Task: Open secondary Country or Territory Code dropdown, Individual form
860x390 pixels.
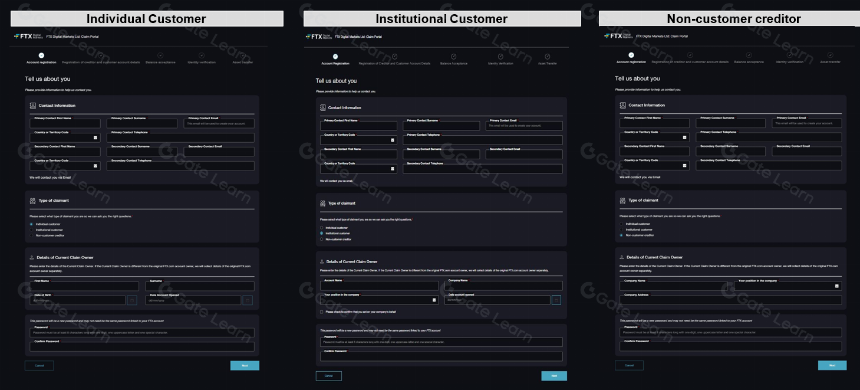Action: (65, 166)
